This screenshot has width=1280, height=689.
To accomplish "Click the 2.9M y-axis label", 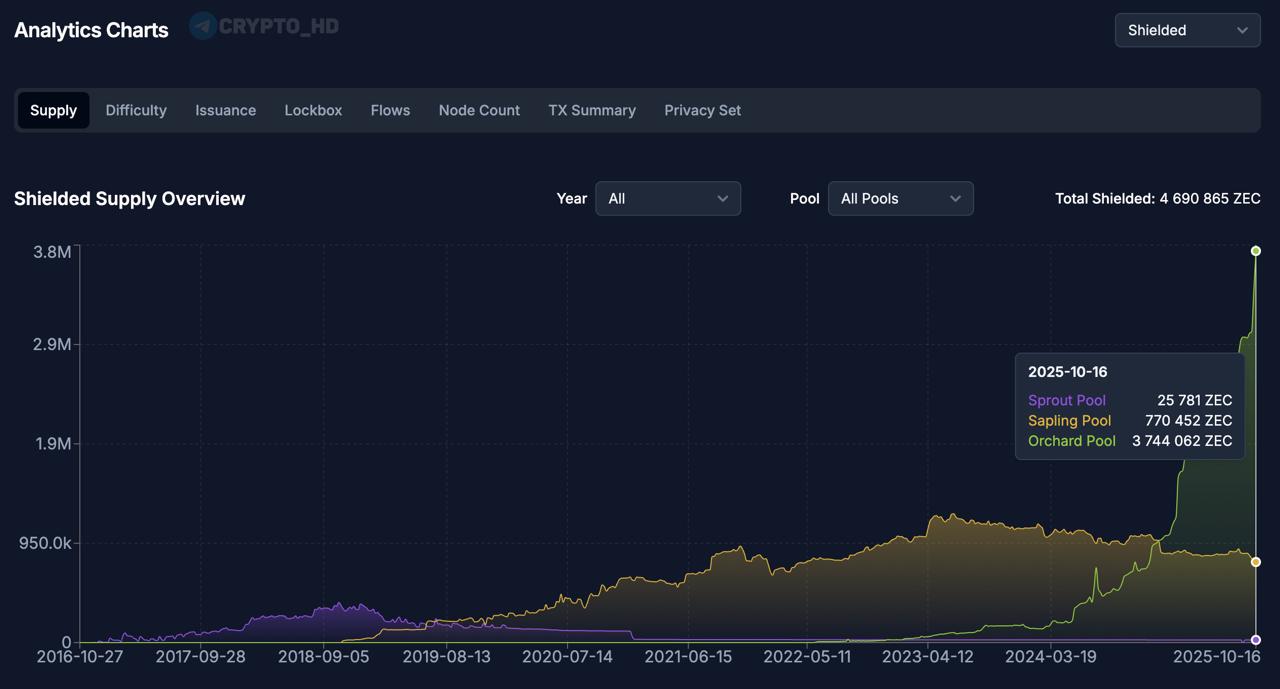I will click(52, 344).
